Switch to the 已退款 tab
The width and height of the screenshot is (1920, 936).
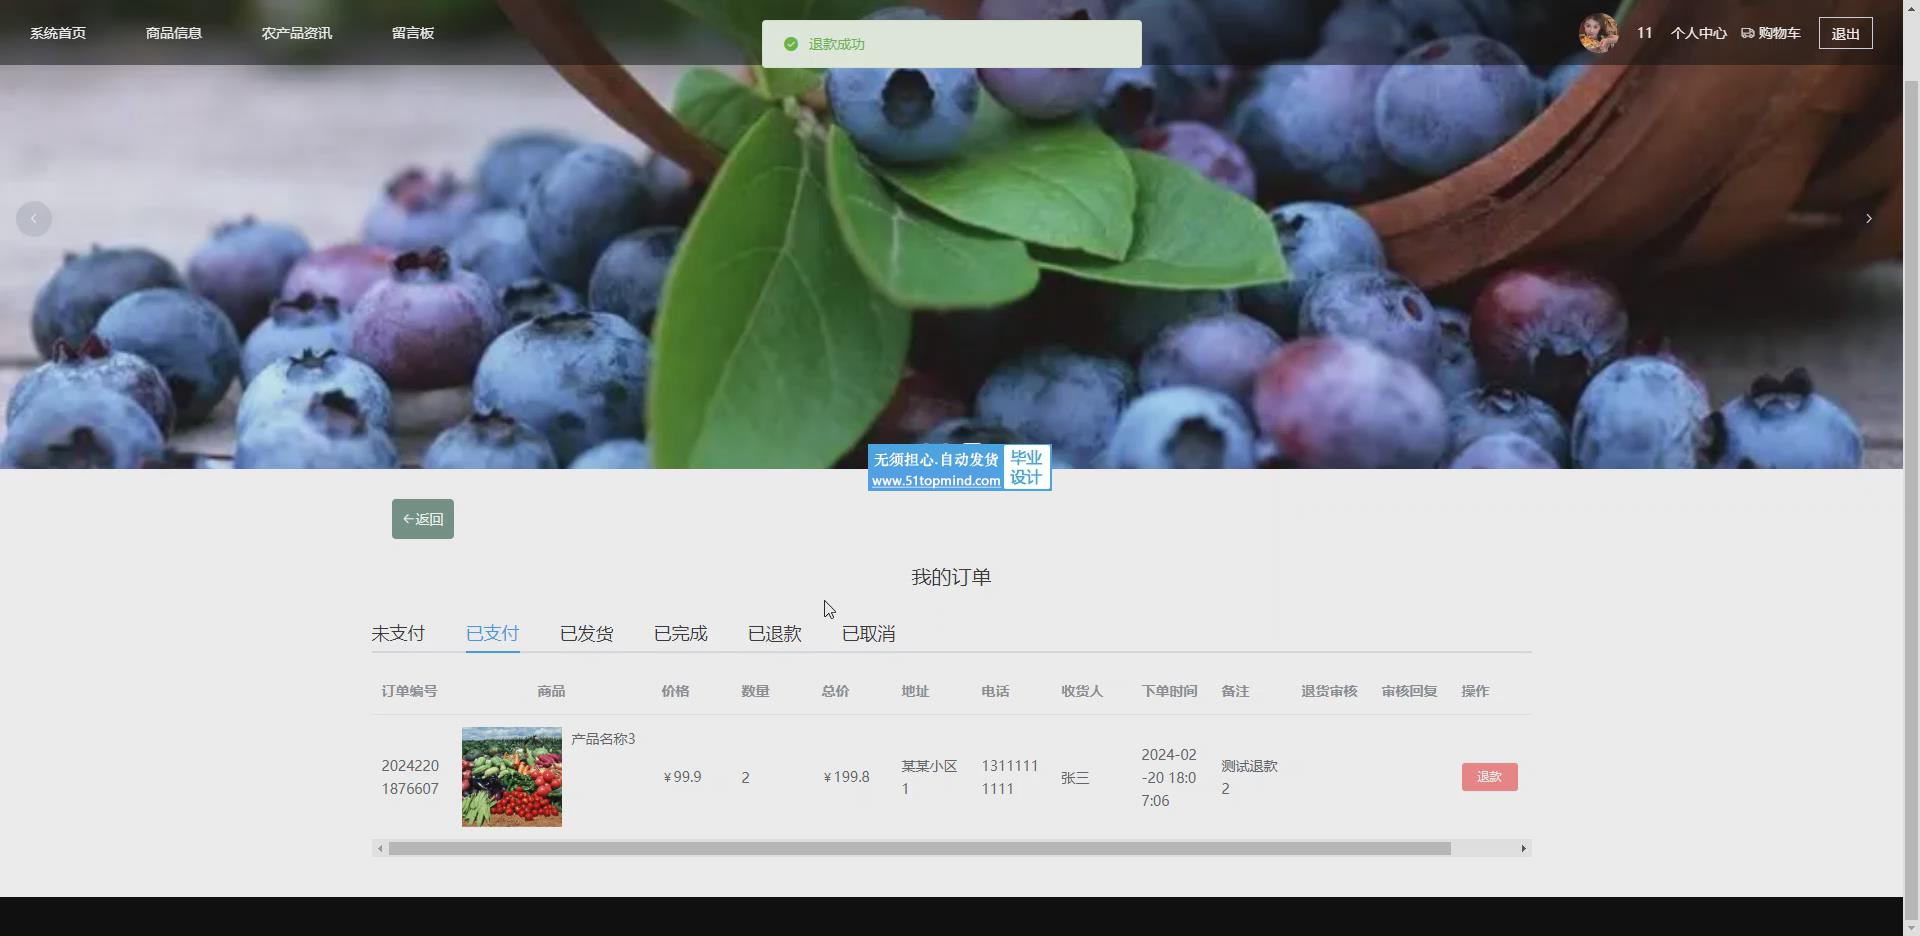[x=774, y=634]
